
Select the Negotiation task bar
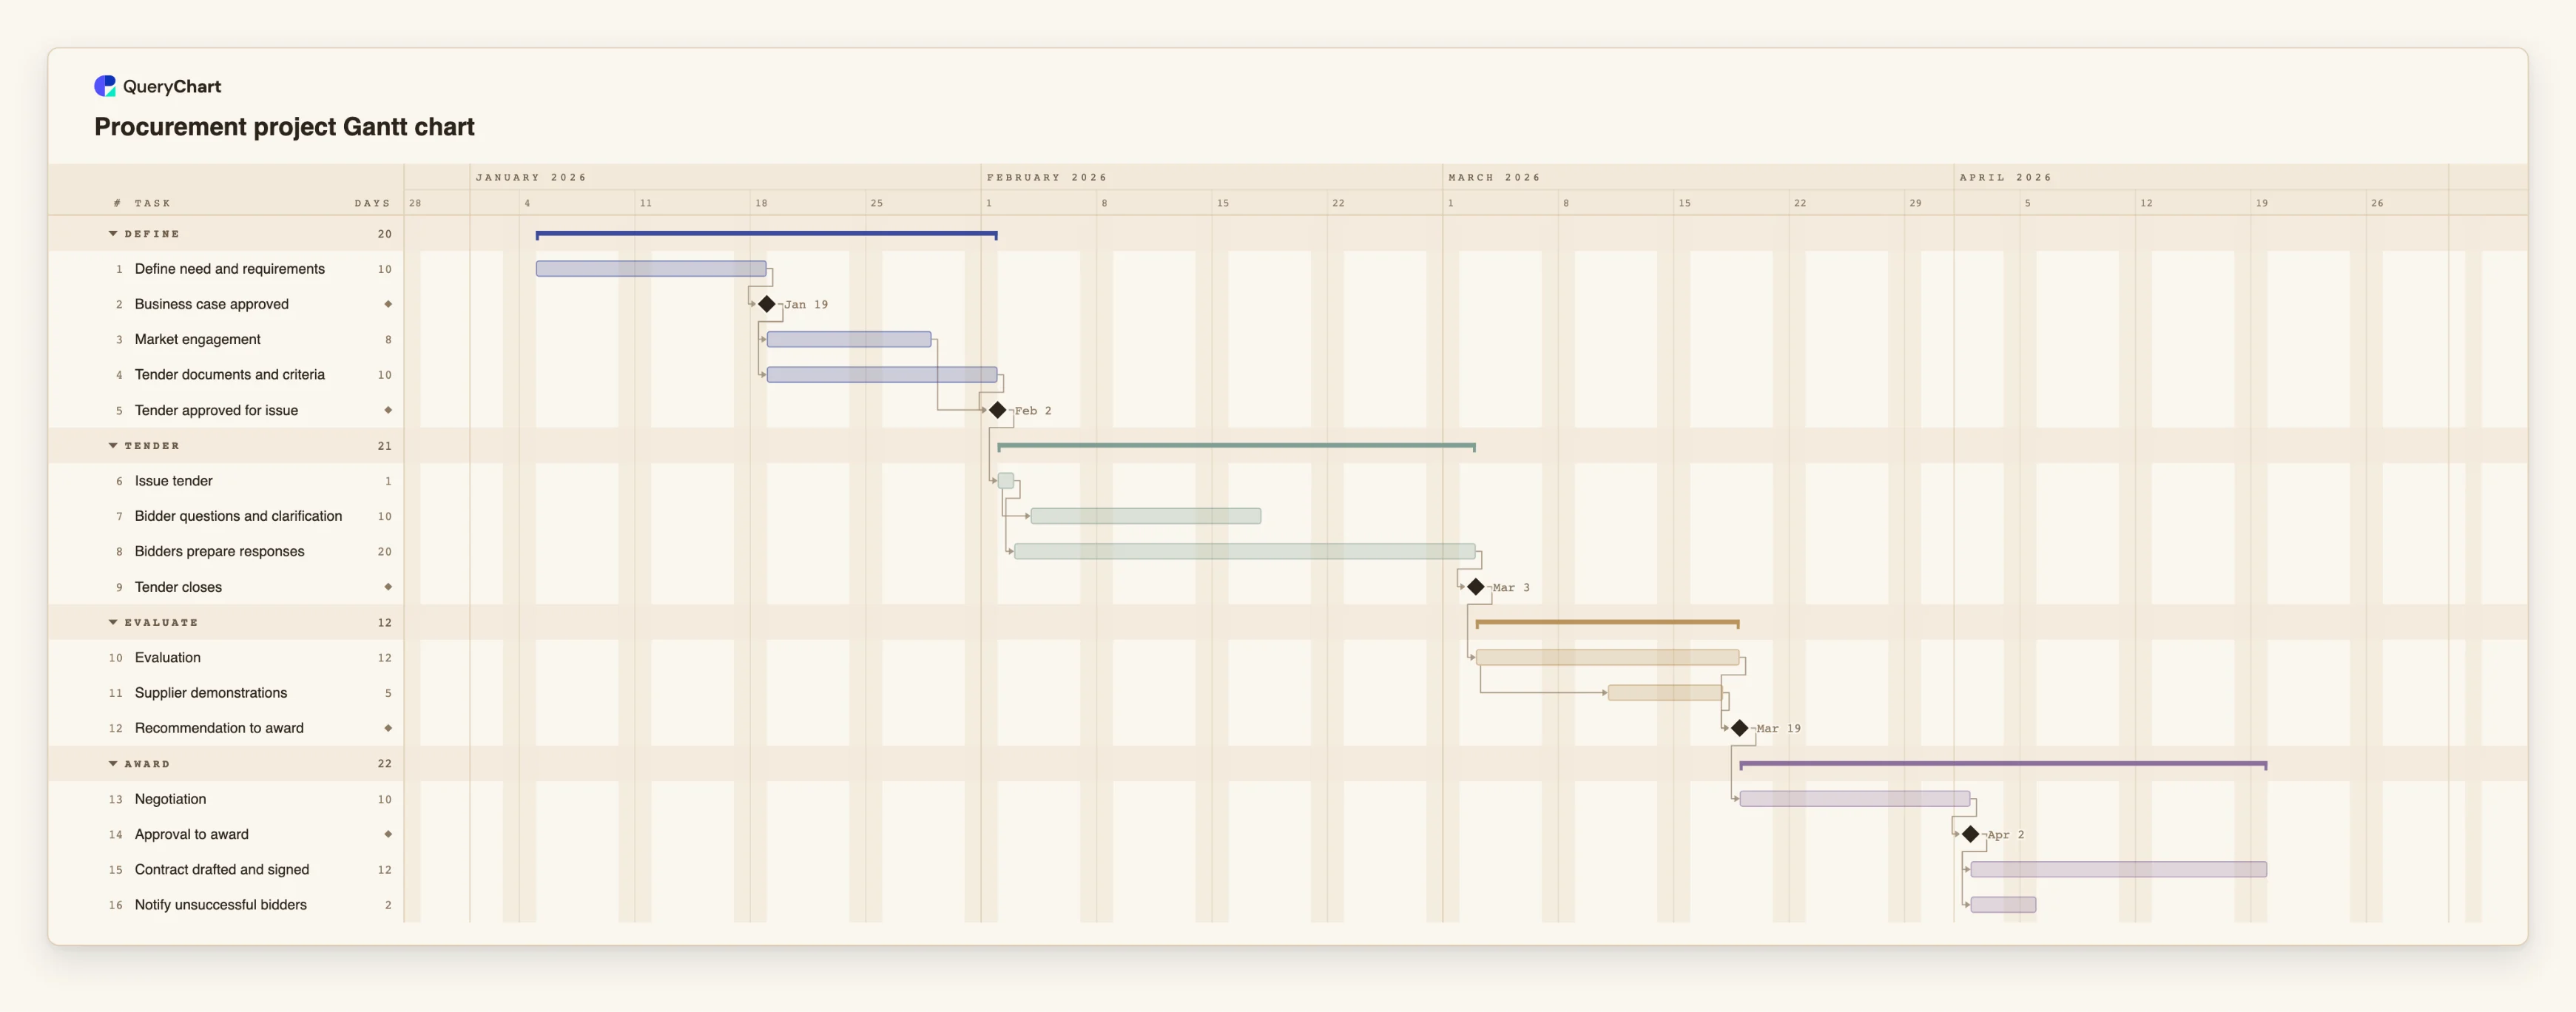point(1855,799)
